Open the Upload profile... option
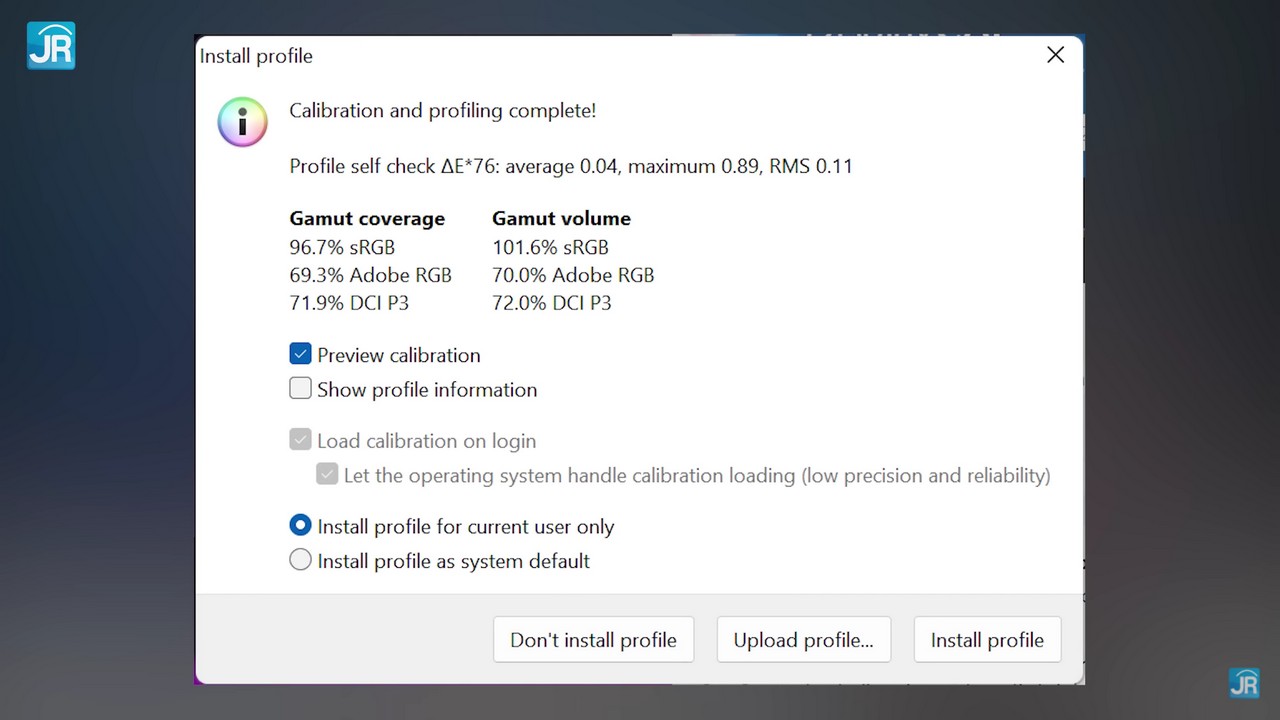This screenshot has height=720, width=1280. [x=803, y=640]
